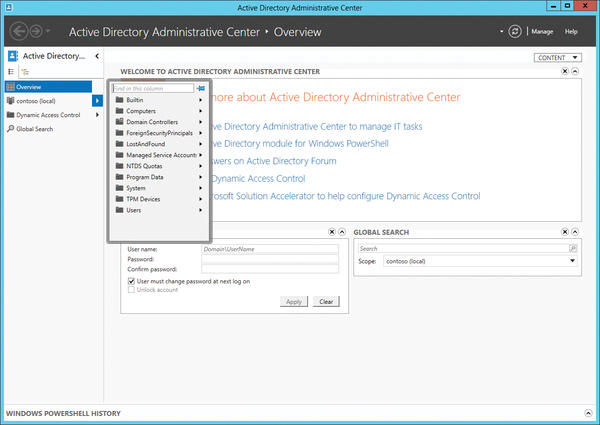The height and width of the screenshot is (425, 600).
Task: Expand the Domain Controllers arrow
Action: 200,122
